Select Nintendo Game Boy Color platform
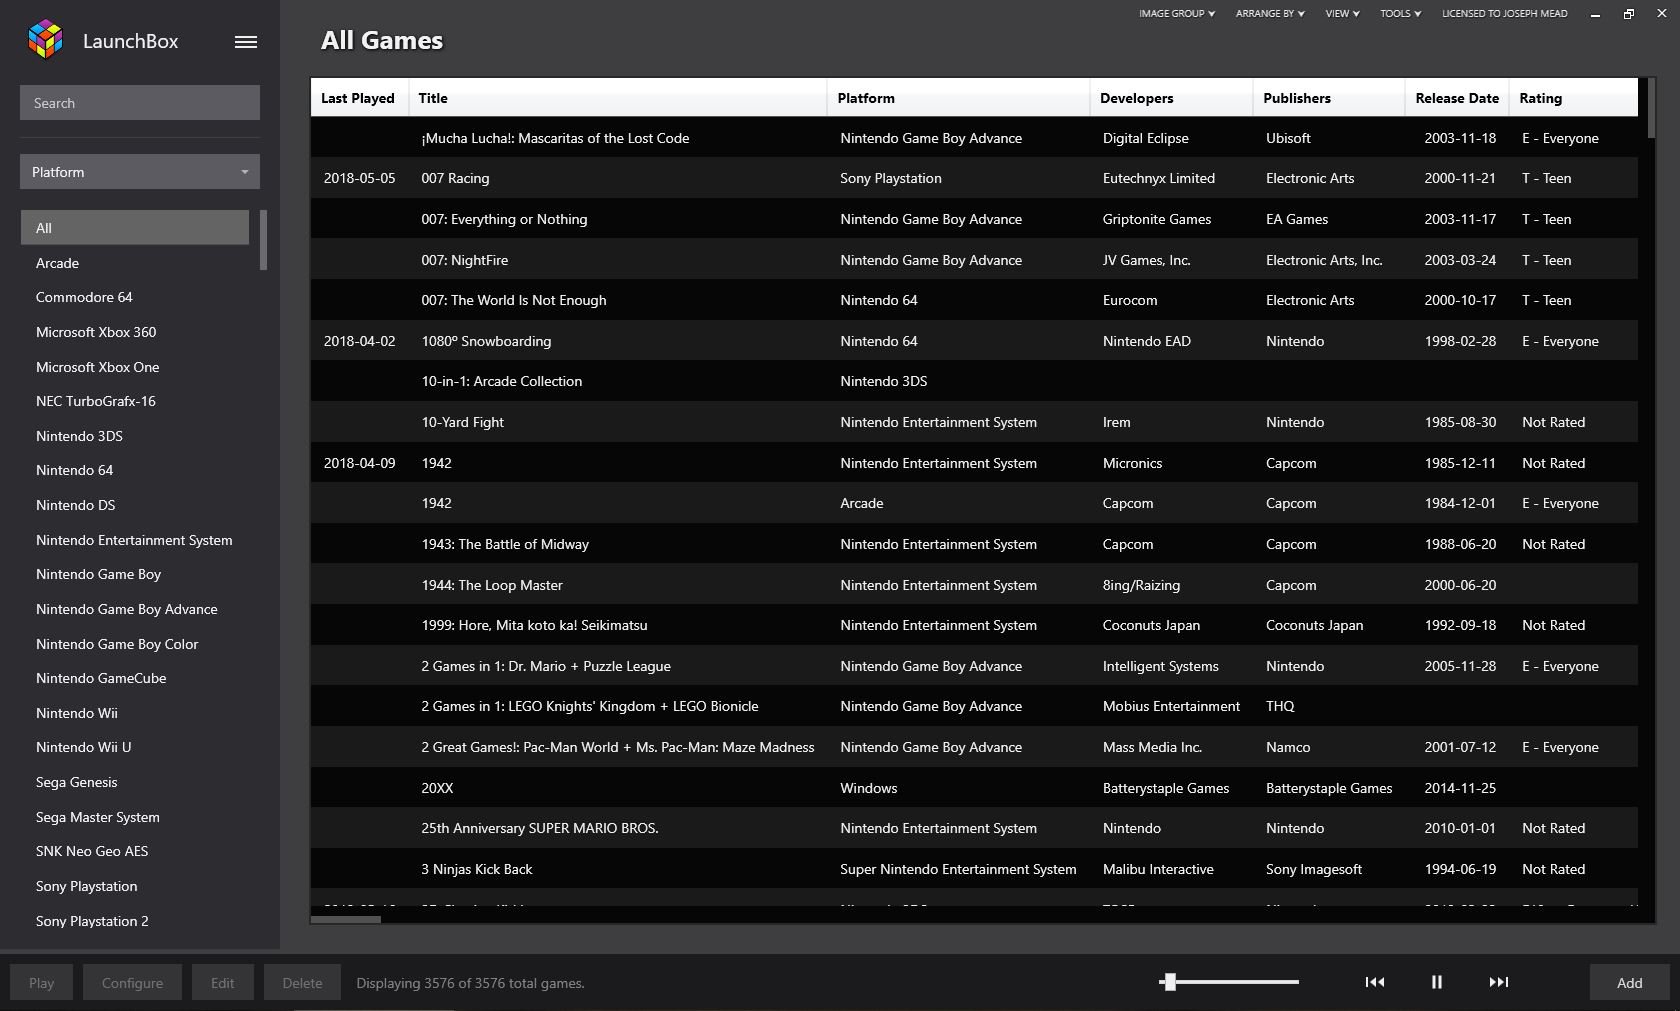Screen dimensions: 1680x1011 pyautogui.click(x=135, y=644)
